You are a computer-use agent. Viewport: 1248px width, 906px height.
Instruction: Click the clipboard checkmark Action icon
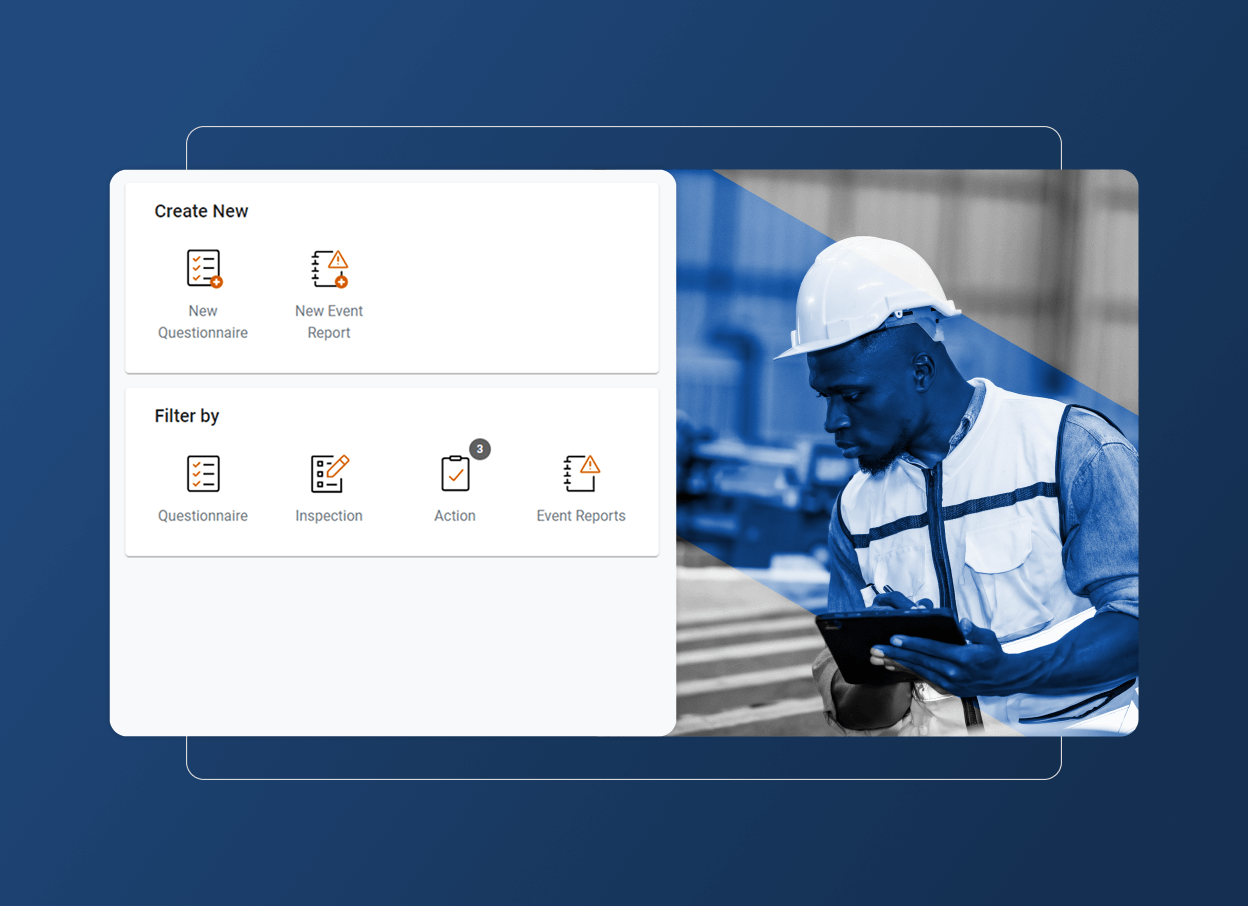[455, 473]
